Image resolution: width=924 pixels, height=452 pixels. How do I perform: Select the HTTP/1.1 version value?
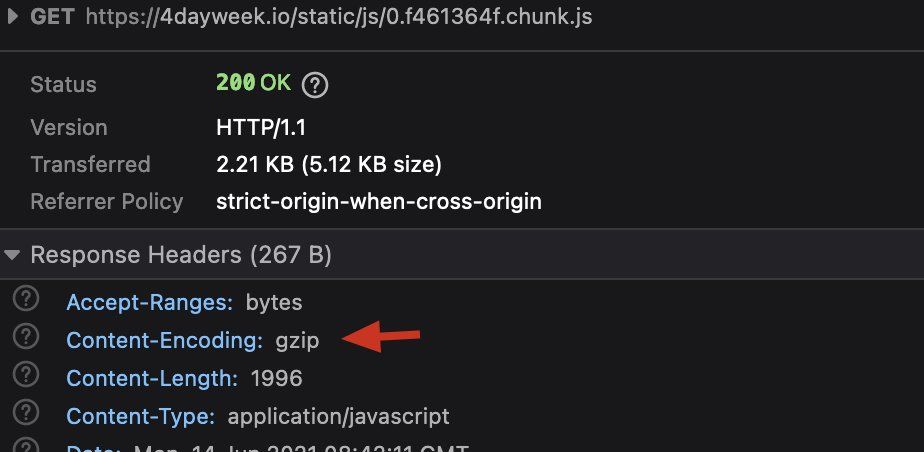pyautogui.click(x=261, y=128)
